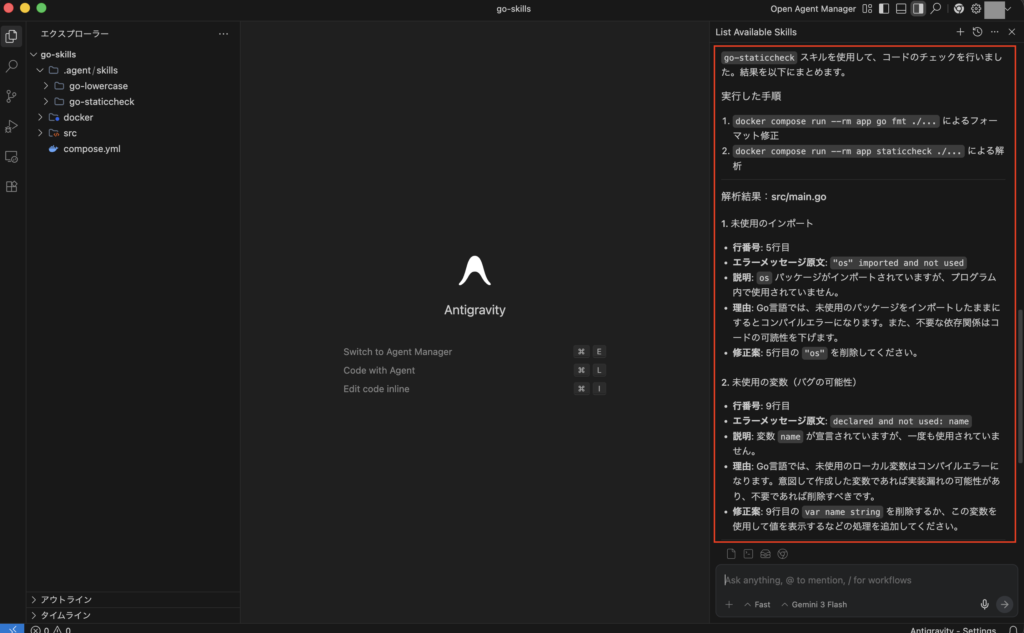Toggle the bottom panel visibility
Viewport: 1024px width, 633px height.
click(901, 9)
